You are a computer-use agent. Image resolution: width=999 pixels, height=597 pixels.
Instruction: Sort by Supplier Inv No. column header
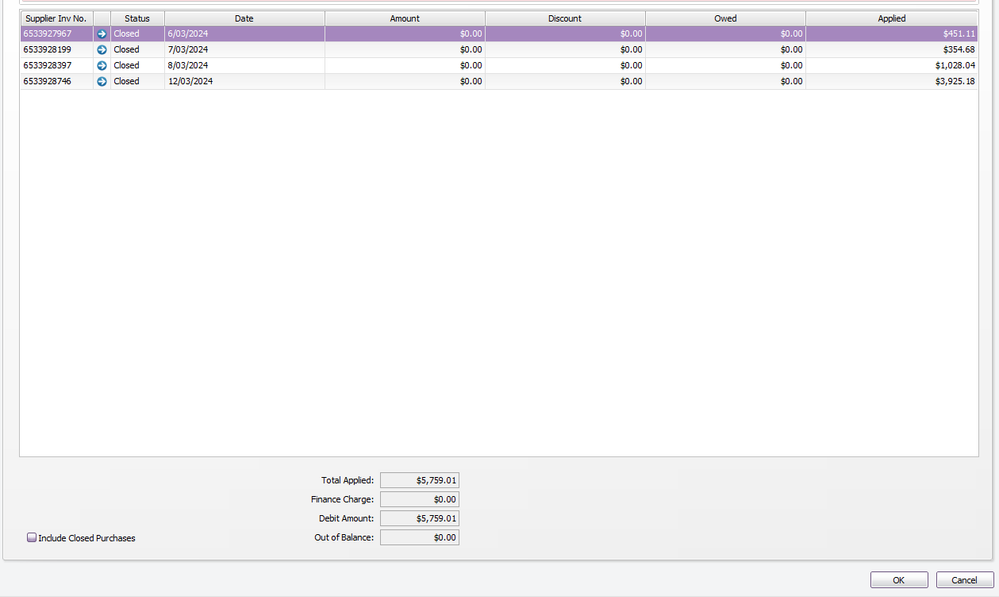coord(56,18)
